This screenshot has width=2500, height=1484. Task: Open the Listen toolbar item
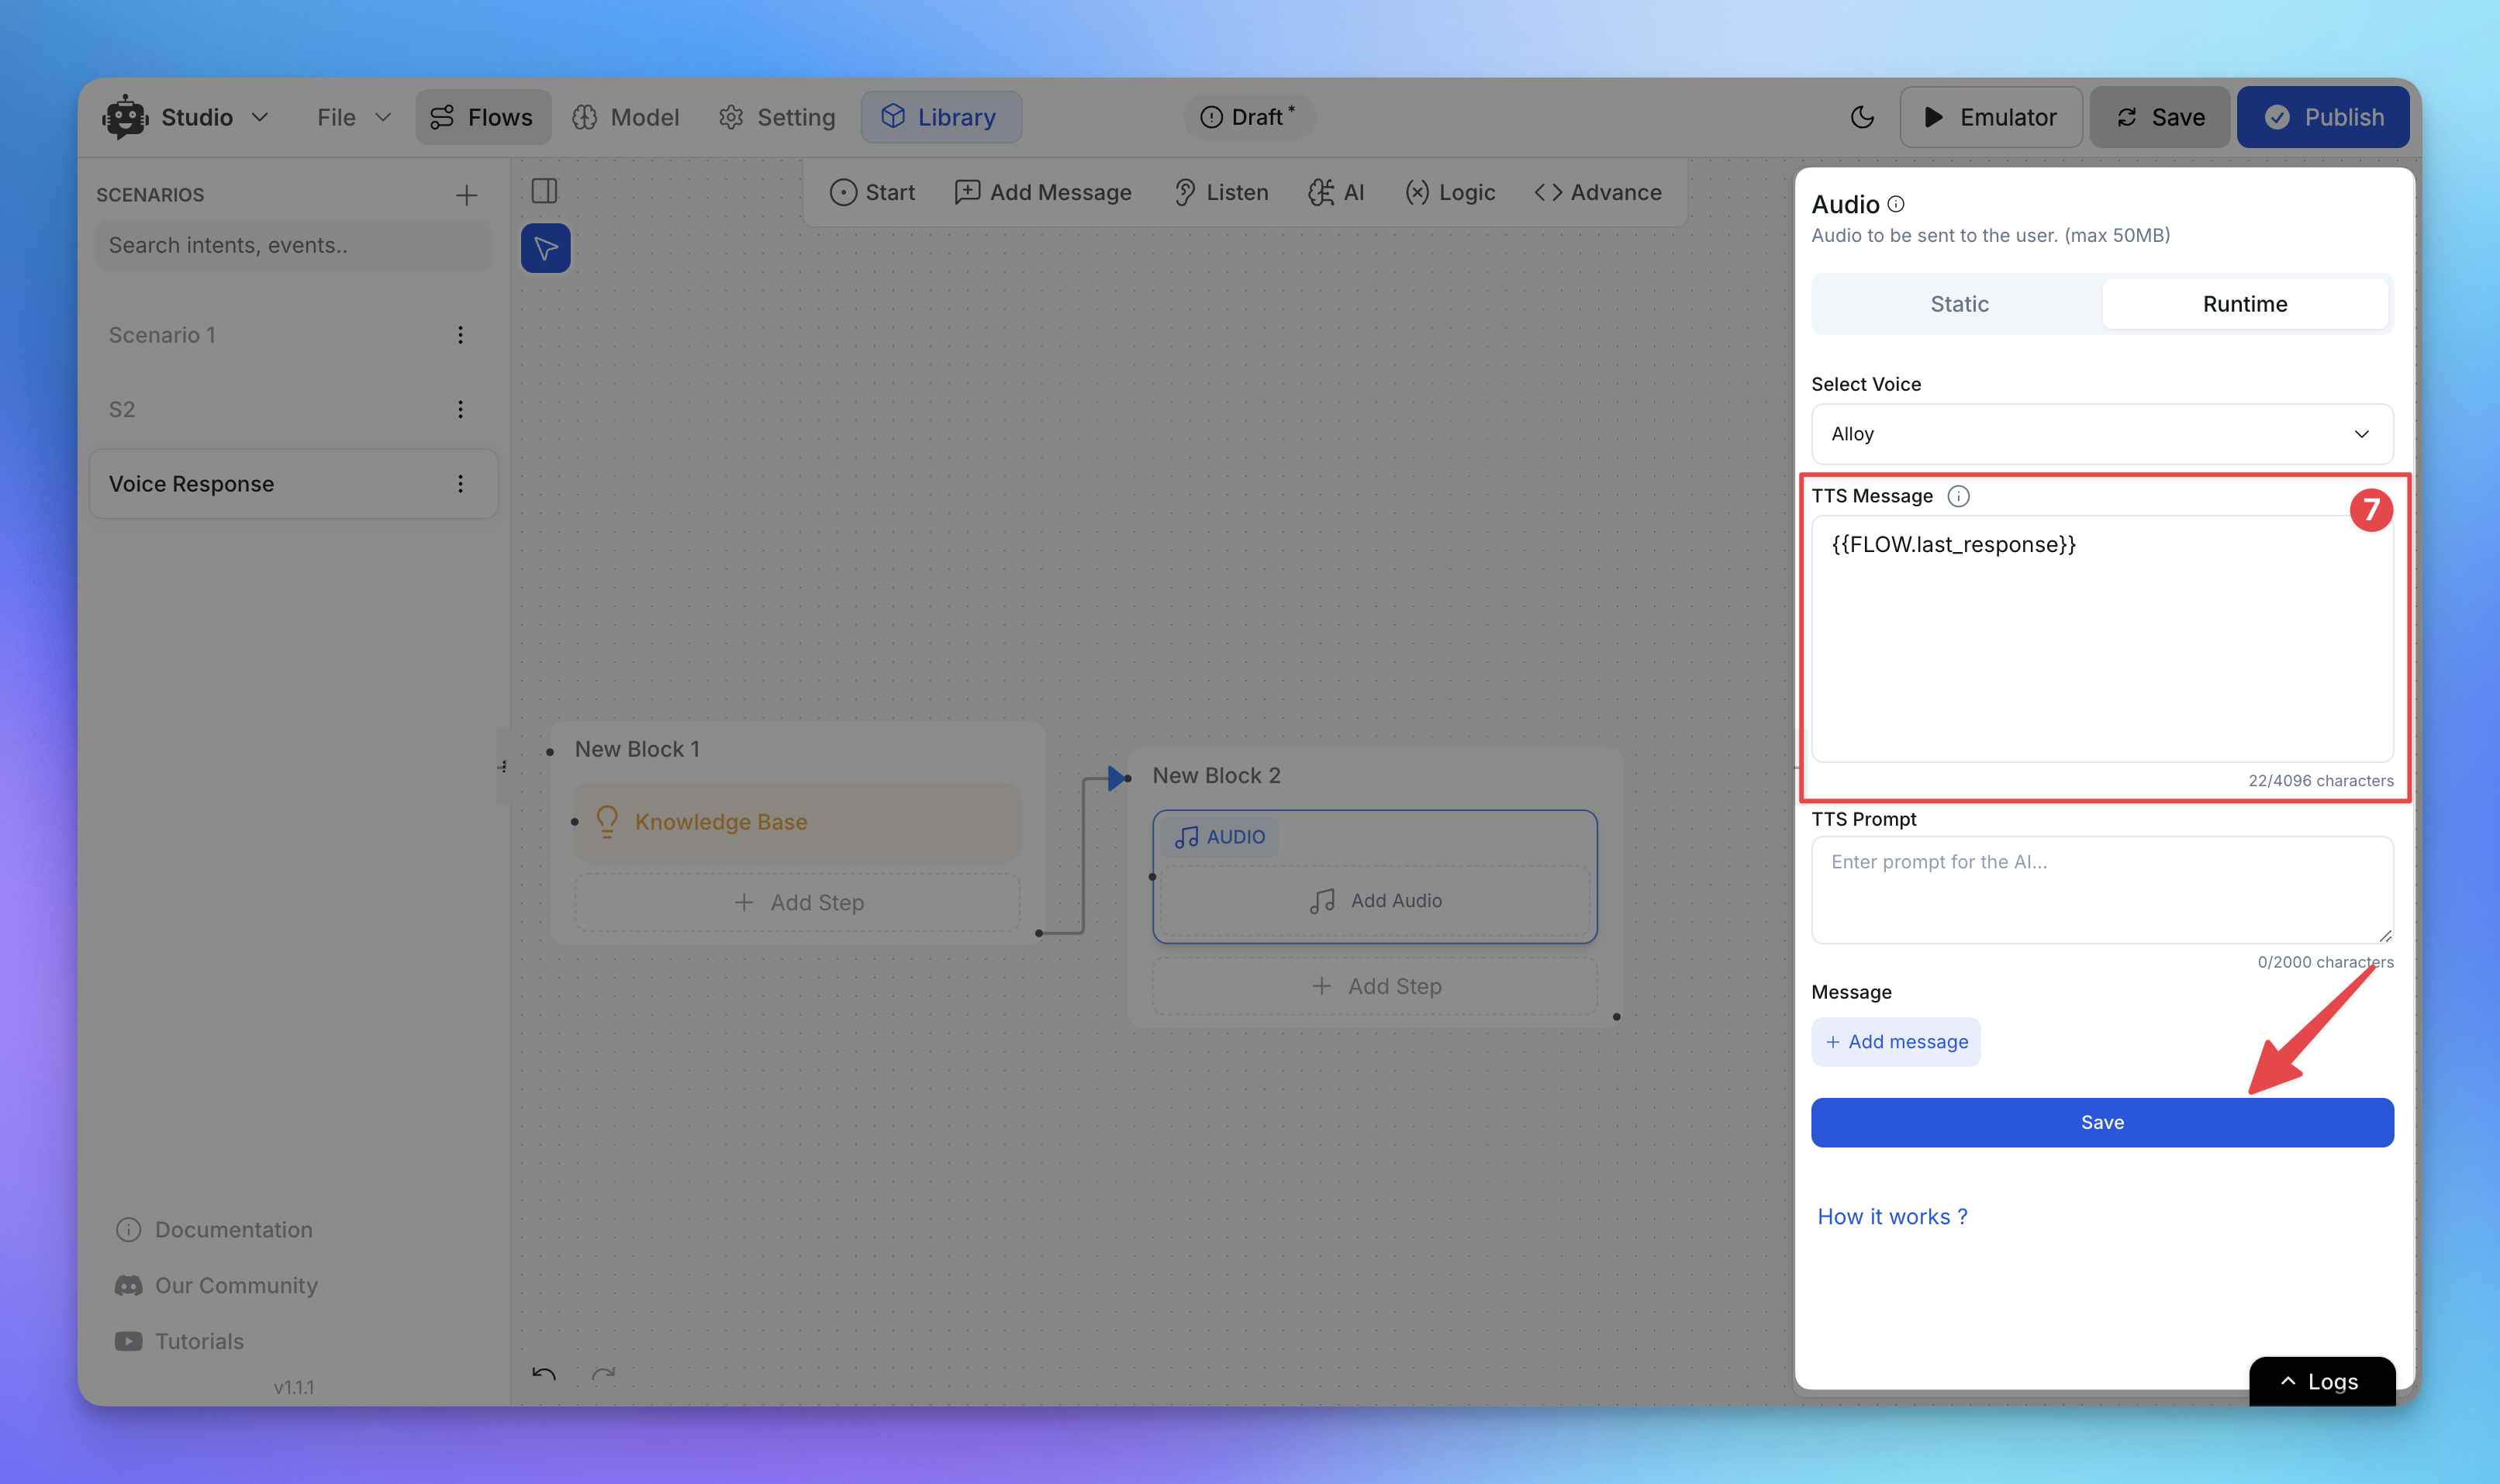(x=1221, y=192)
